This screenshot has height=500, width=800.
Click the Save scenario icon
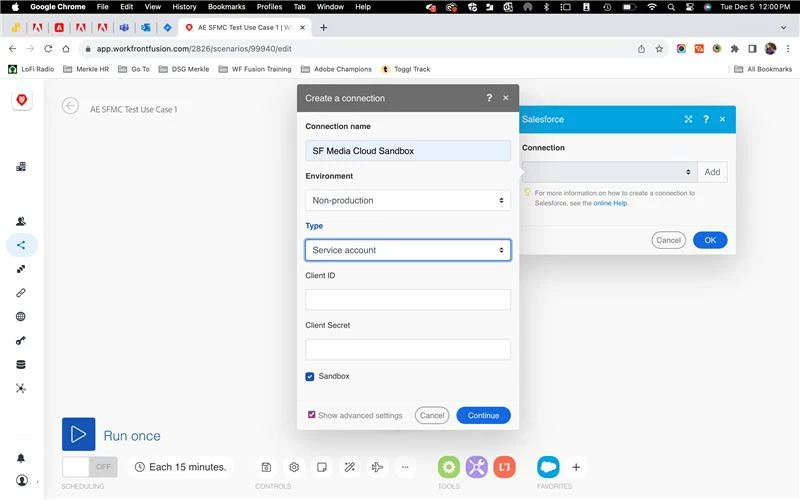click(x=266, y=467)
